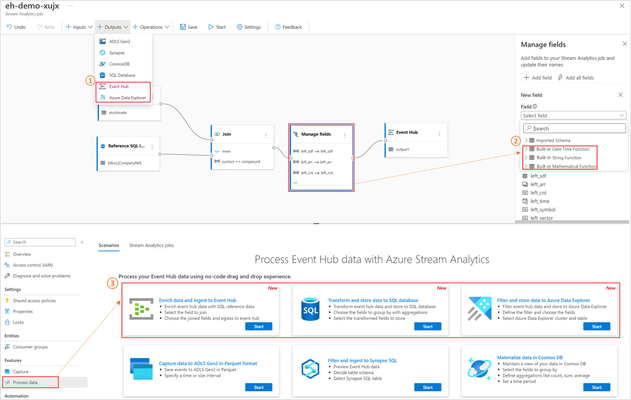Click Add all fields in the Manage fields panel
Screen dimensions: 631x400
(575, 78)
